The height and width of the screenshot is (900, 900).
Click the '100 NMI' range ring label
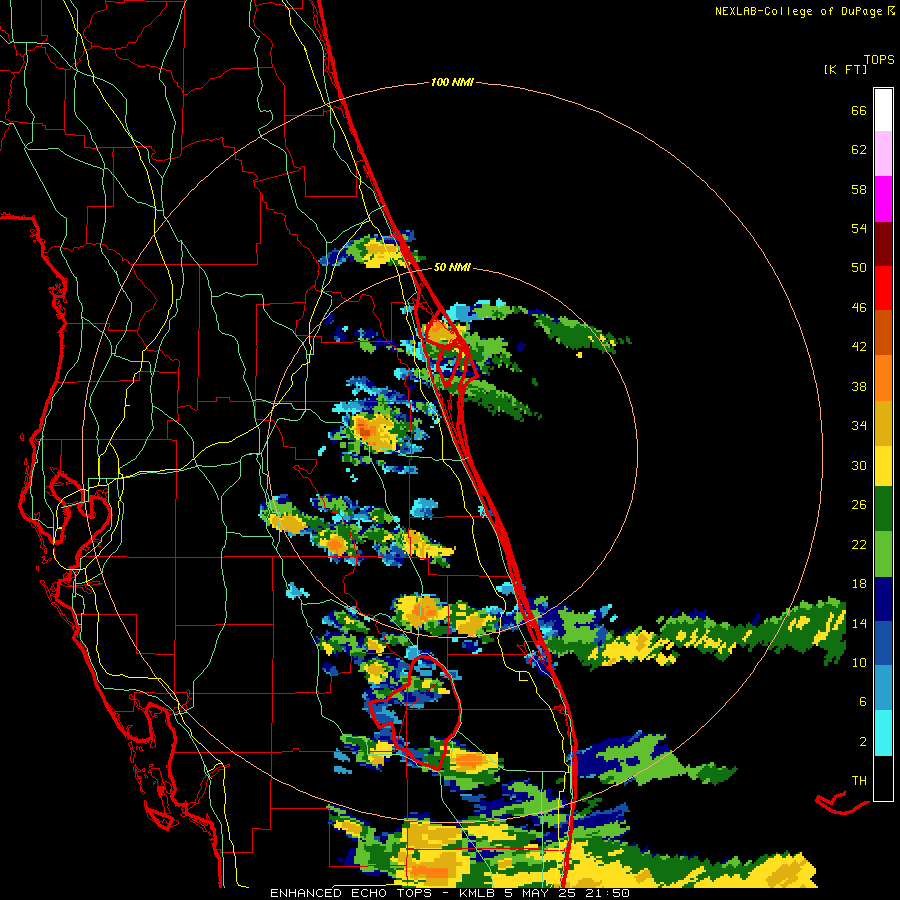click(x=452, y=83)
